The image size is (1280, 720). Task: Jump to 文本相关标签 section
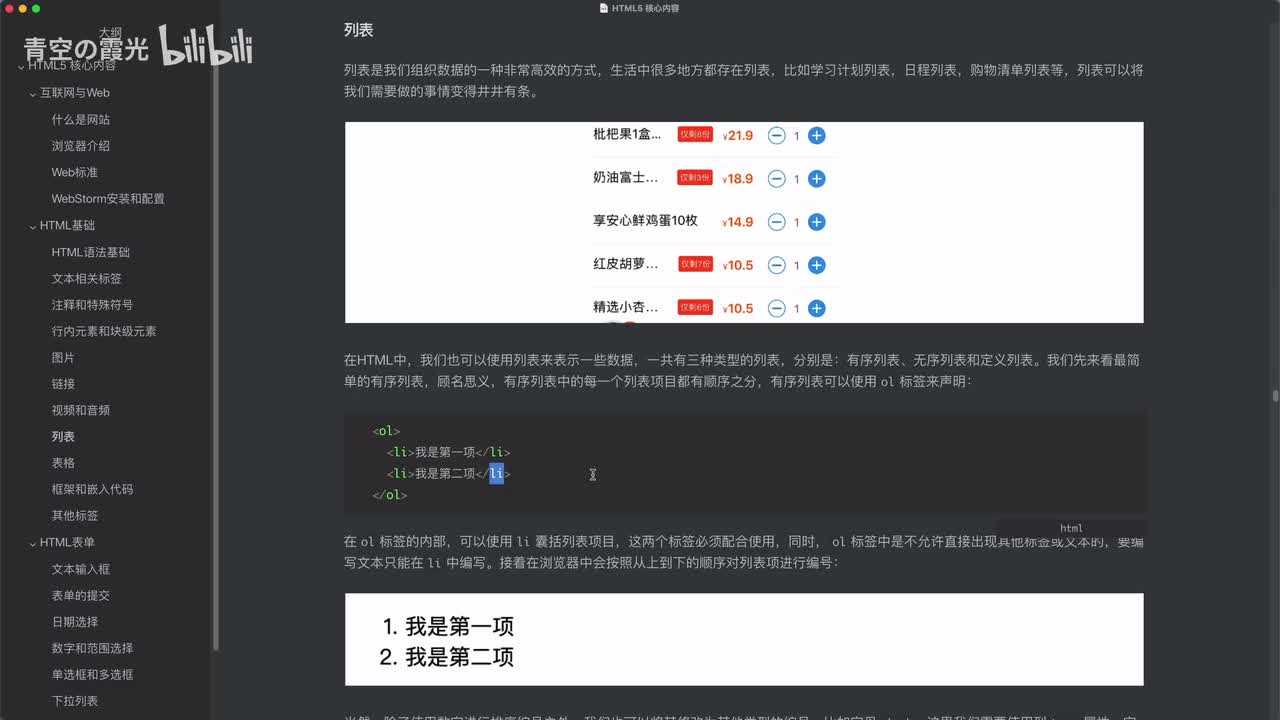87,278
